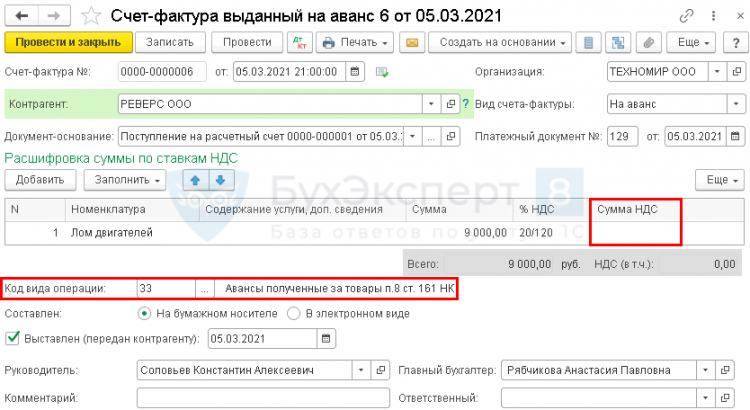This screenshot has width=750, height=410.
Task: Open the document structure/related documents icon
Action: tap(618, 43)
